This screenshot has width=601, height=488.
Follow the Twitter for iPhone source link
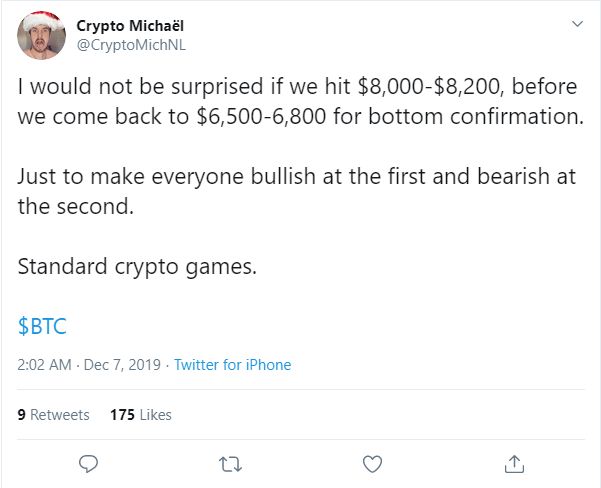(x=232, y=365)
